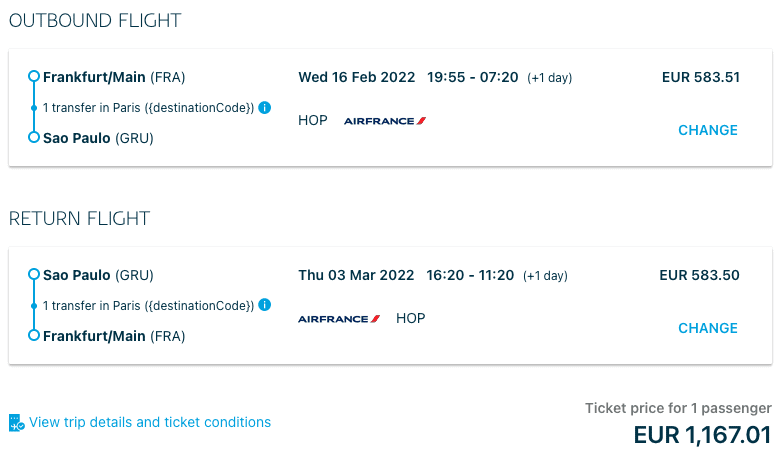The height and width of the screenshot is (455, 781).
Task: Click Air France logo in outbound flight
Action: click(385, 121)
